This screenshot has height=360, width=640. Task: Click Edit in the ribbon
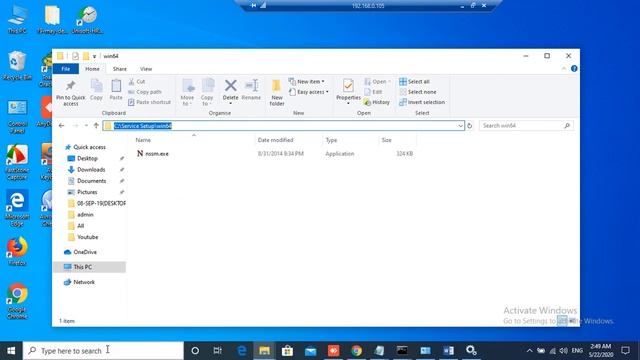373,92
